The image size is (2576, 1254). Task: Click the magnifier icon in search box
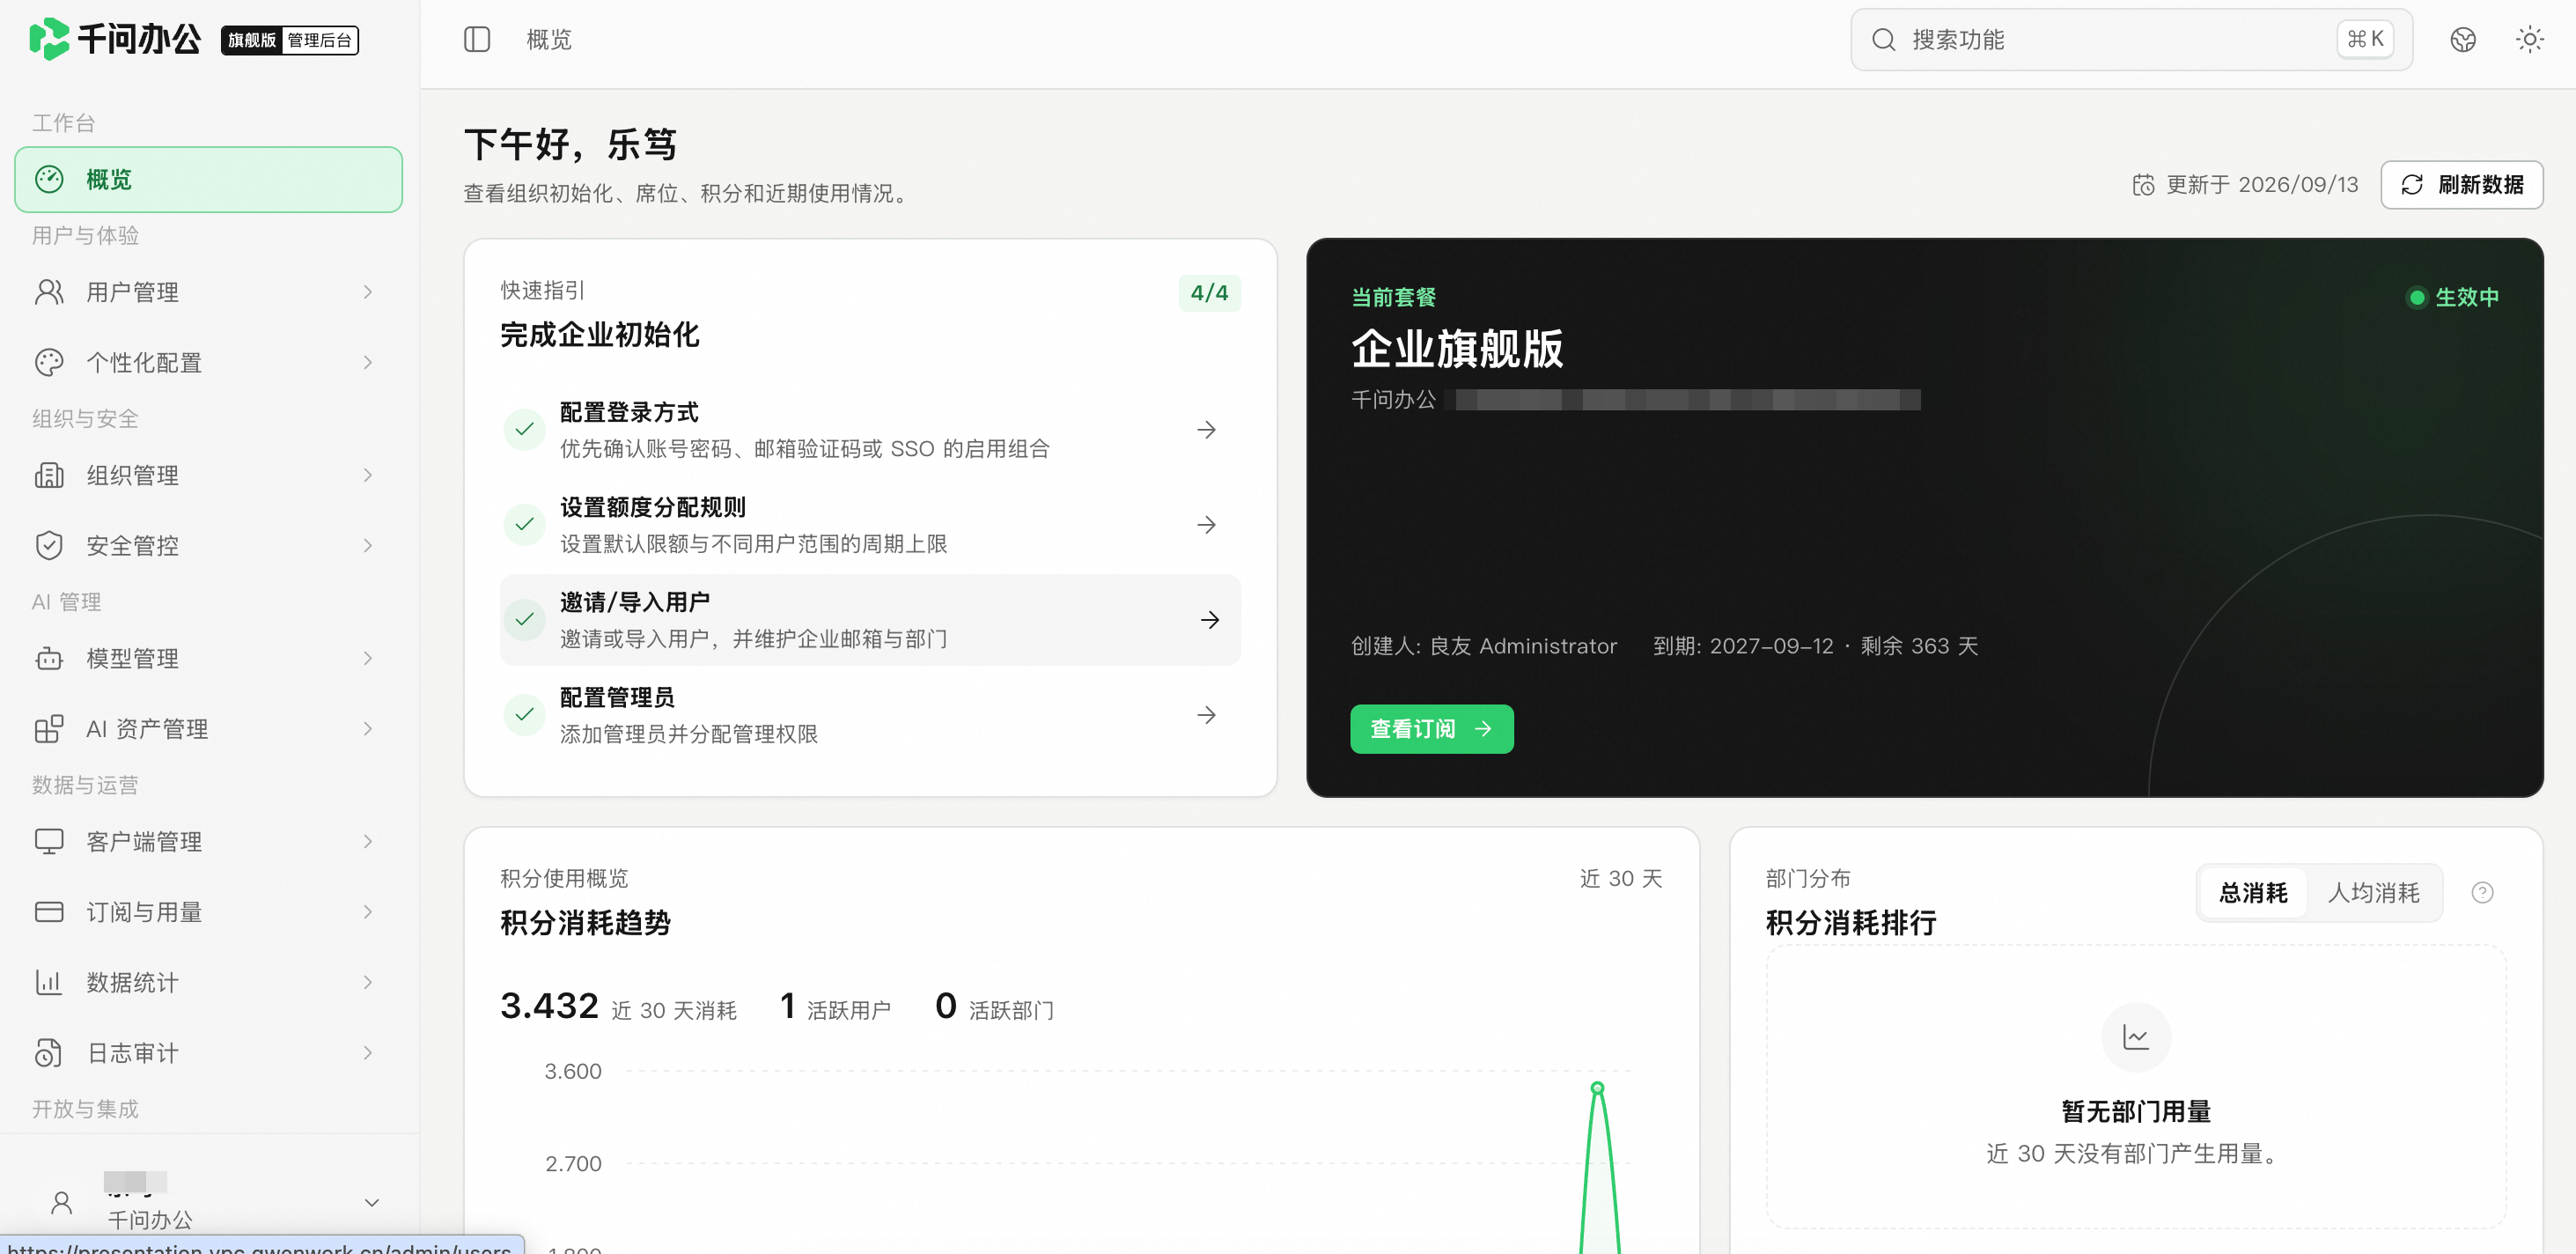pos(1883,39)
